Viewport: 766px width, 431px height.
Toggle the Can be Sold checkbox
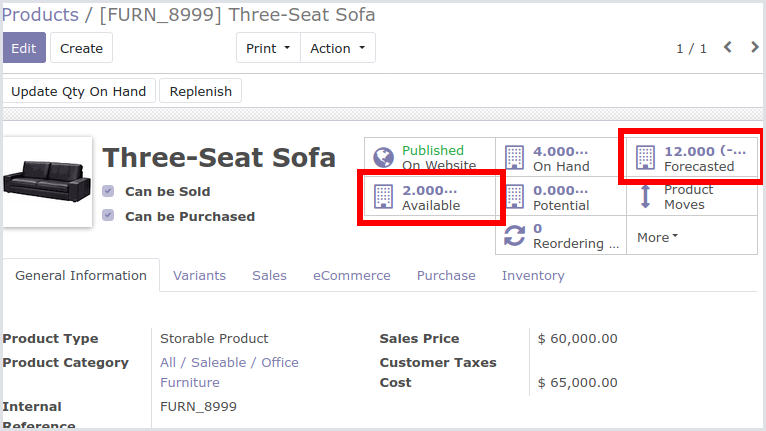pos(108,191)
